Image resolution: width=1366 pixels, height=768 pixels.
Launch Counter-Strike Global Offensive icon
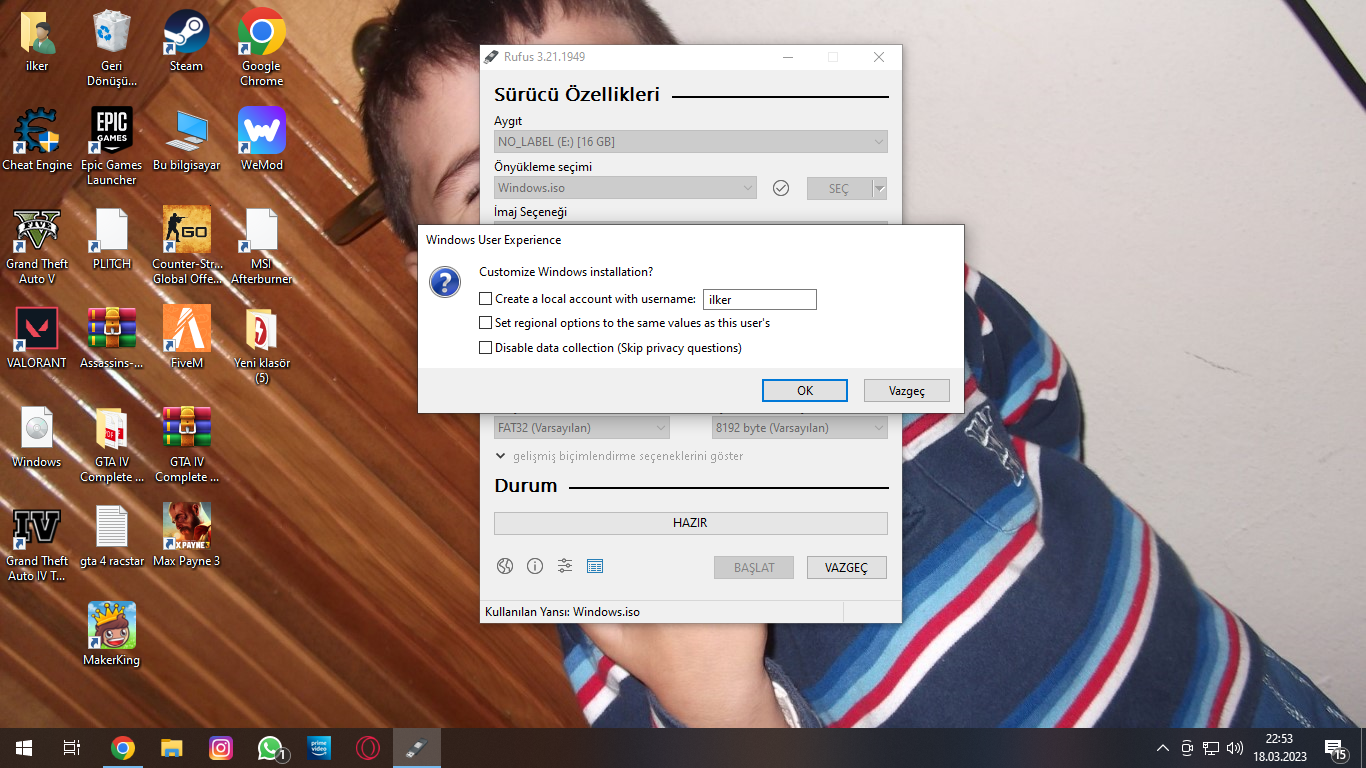pyautogui.click(x=186, y=230)
